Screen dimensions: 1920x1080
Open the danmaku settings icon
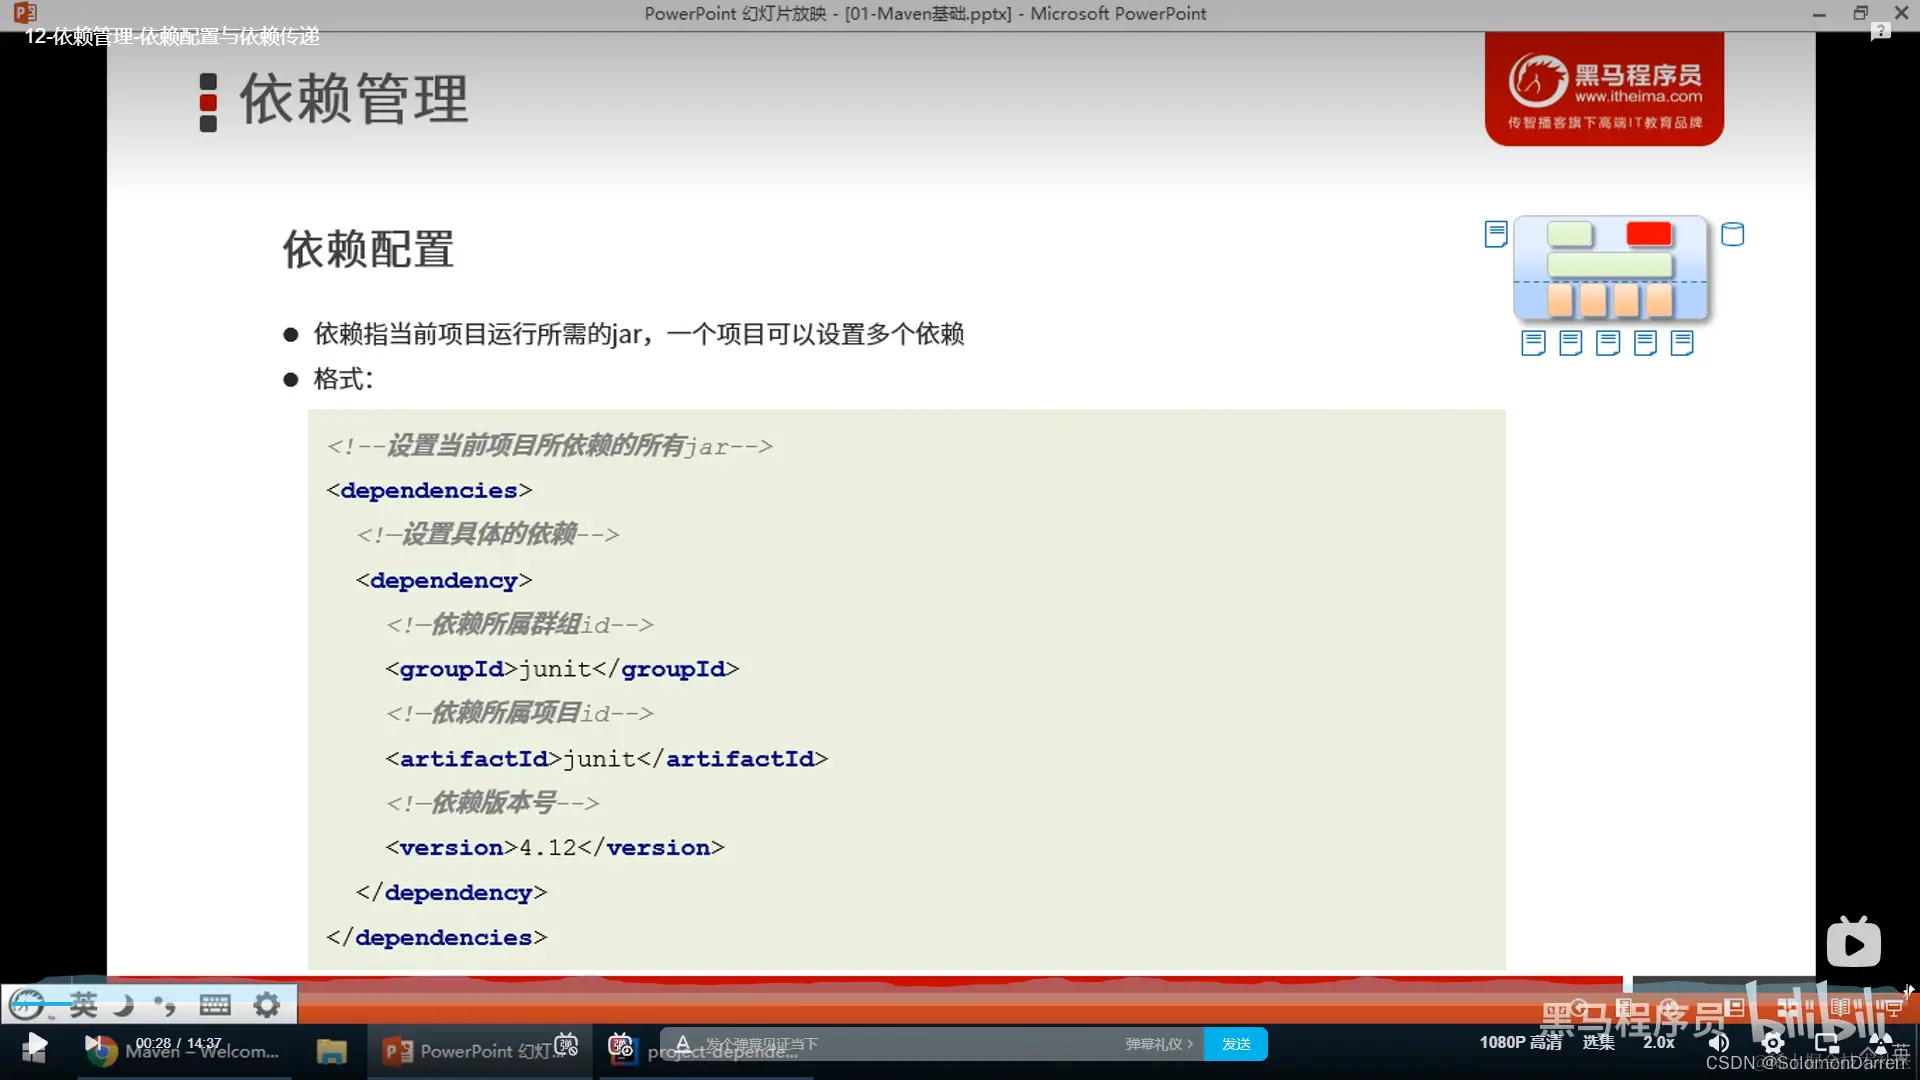point(621,1045)
